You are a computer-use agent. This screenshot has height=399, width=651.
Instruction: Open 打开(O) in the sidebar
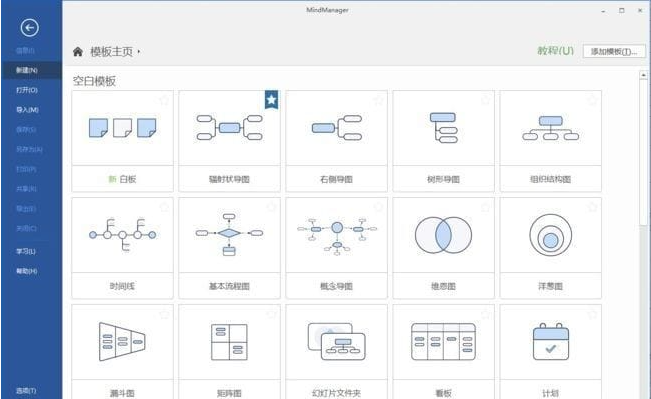point(27,90)
